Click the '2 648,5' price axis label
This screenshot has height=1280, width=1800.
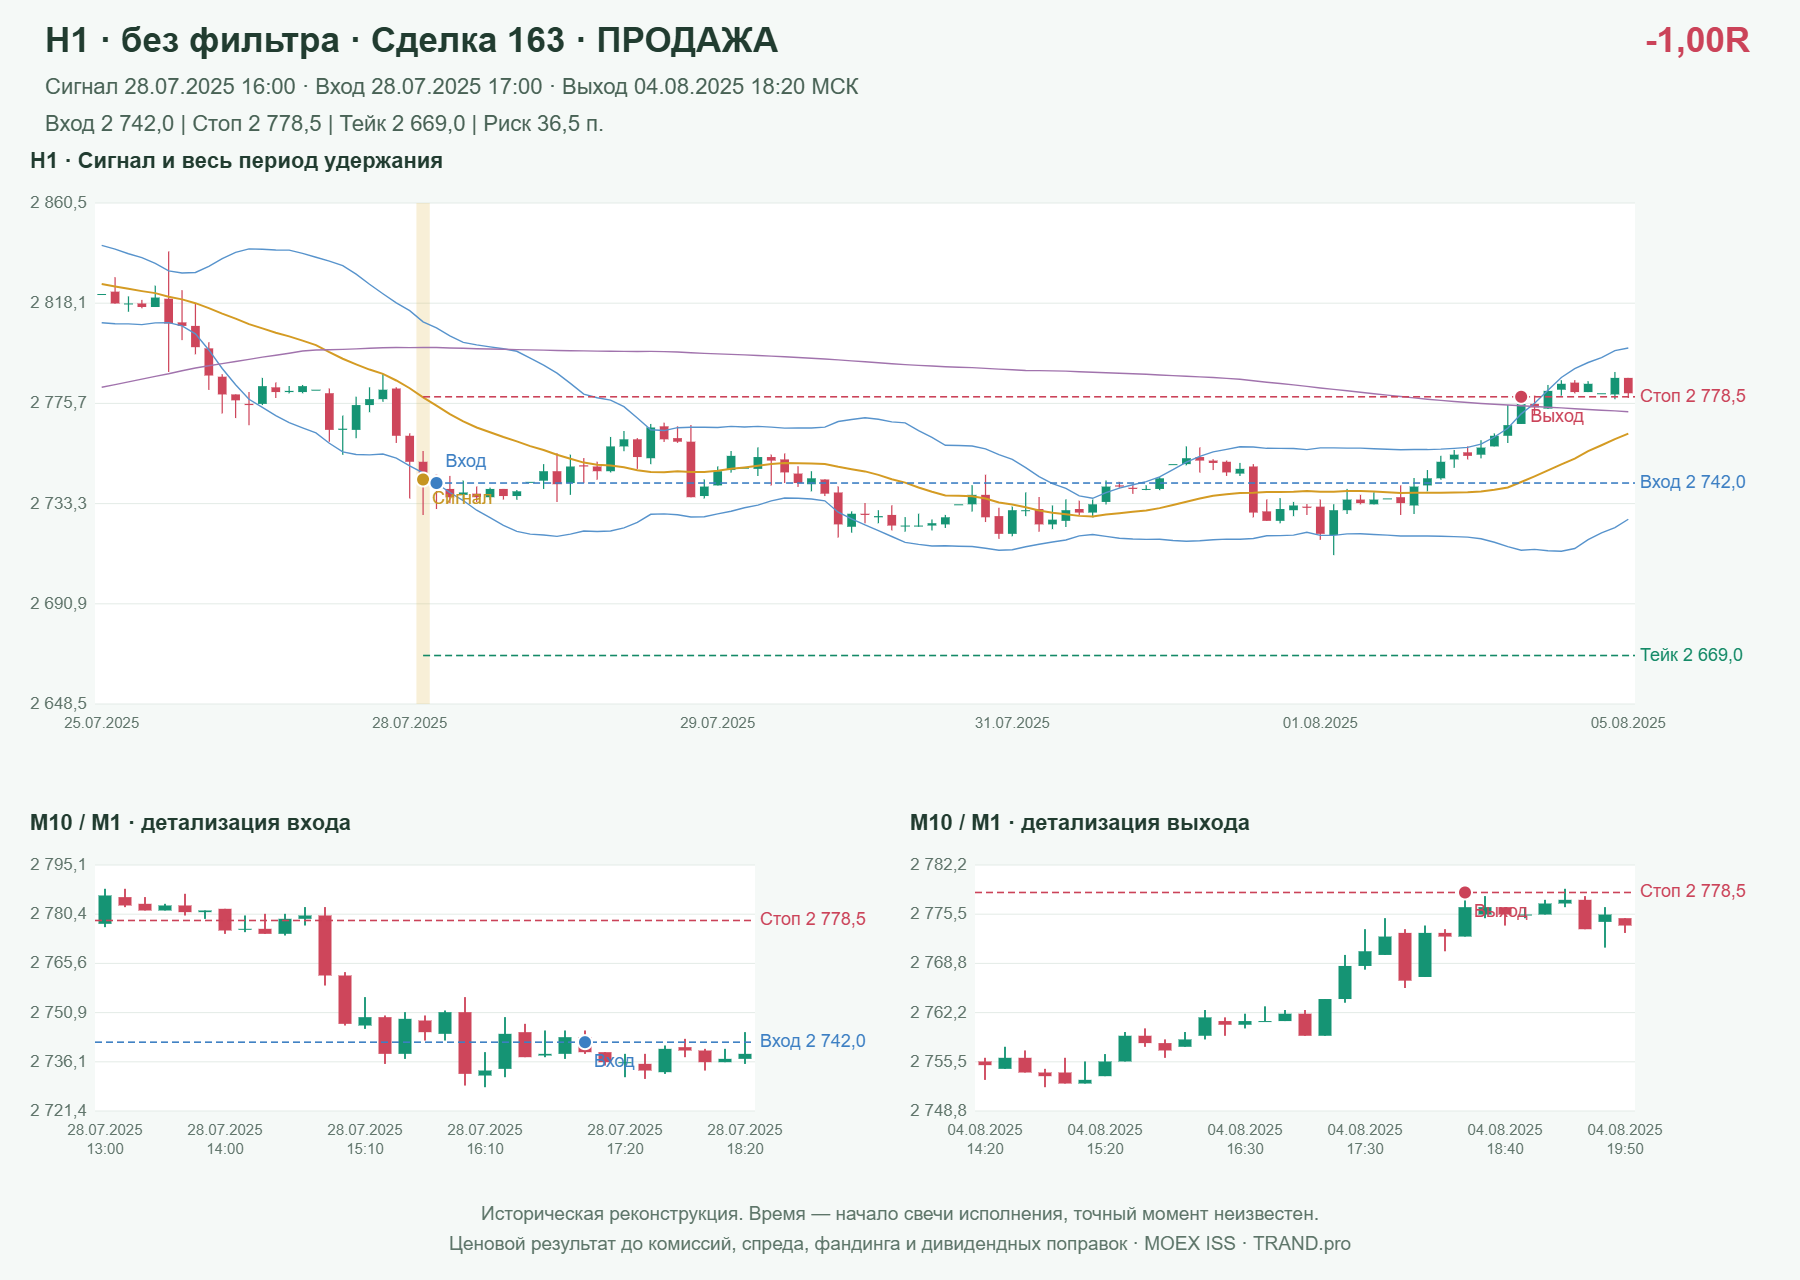pos(58,704)
